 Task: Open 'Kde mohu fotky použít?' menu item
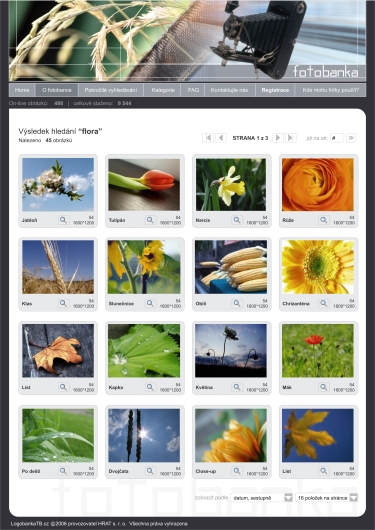coord(331,90)
